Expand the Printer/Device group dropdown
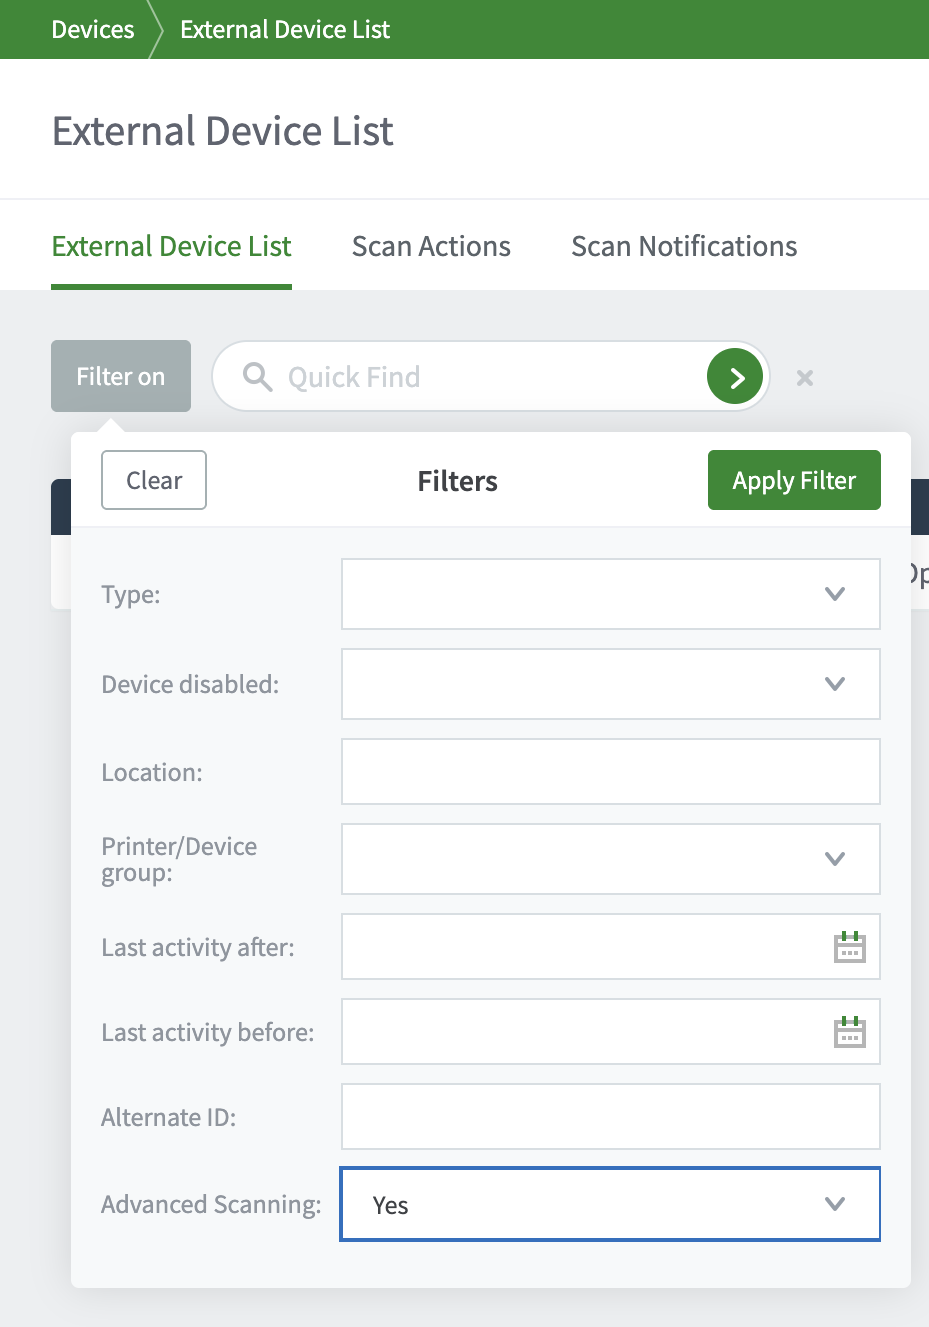The image size is (929, 1327). (610, 859)
